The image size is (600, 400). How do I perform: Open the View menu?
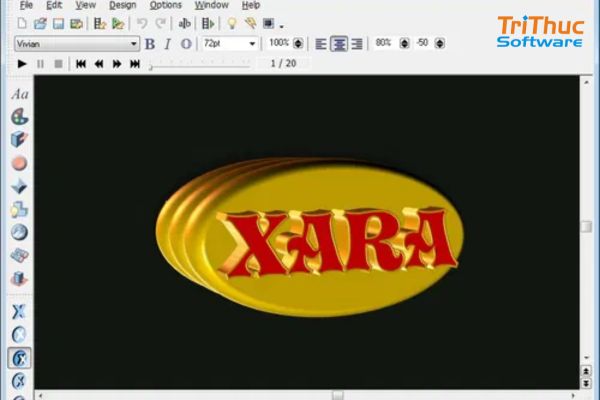[85, 5]
